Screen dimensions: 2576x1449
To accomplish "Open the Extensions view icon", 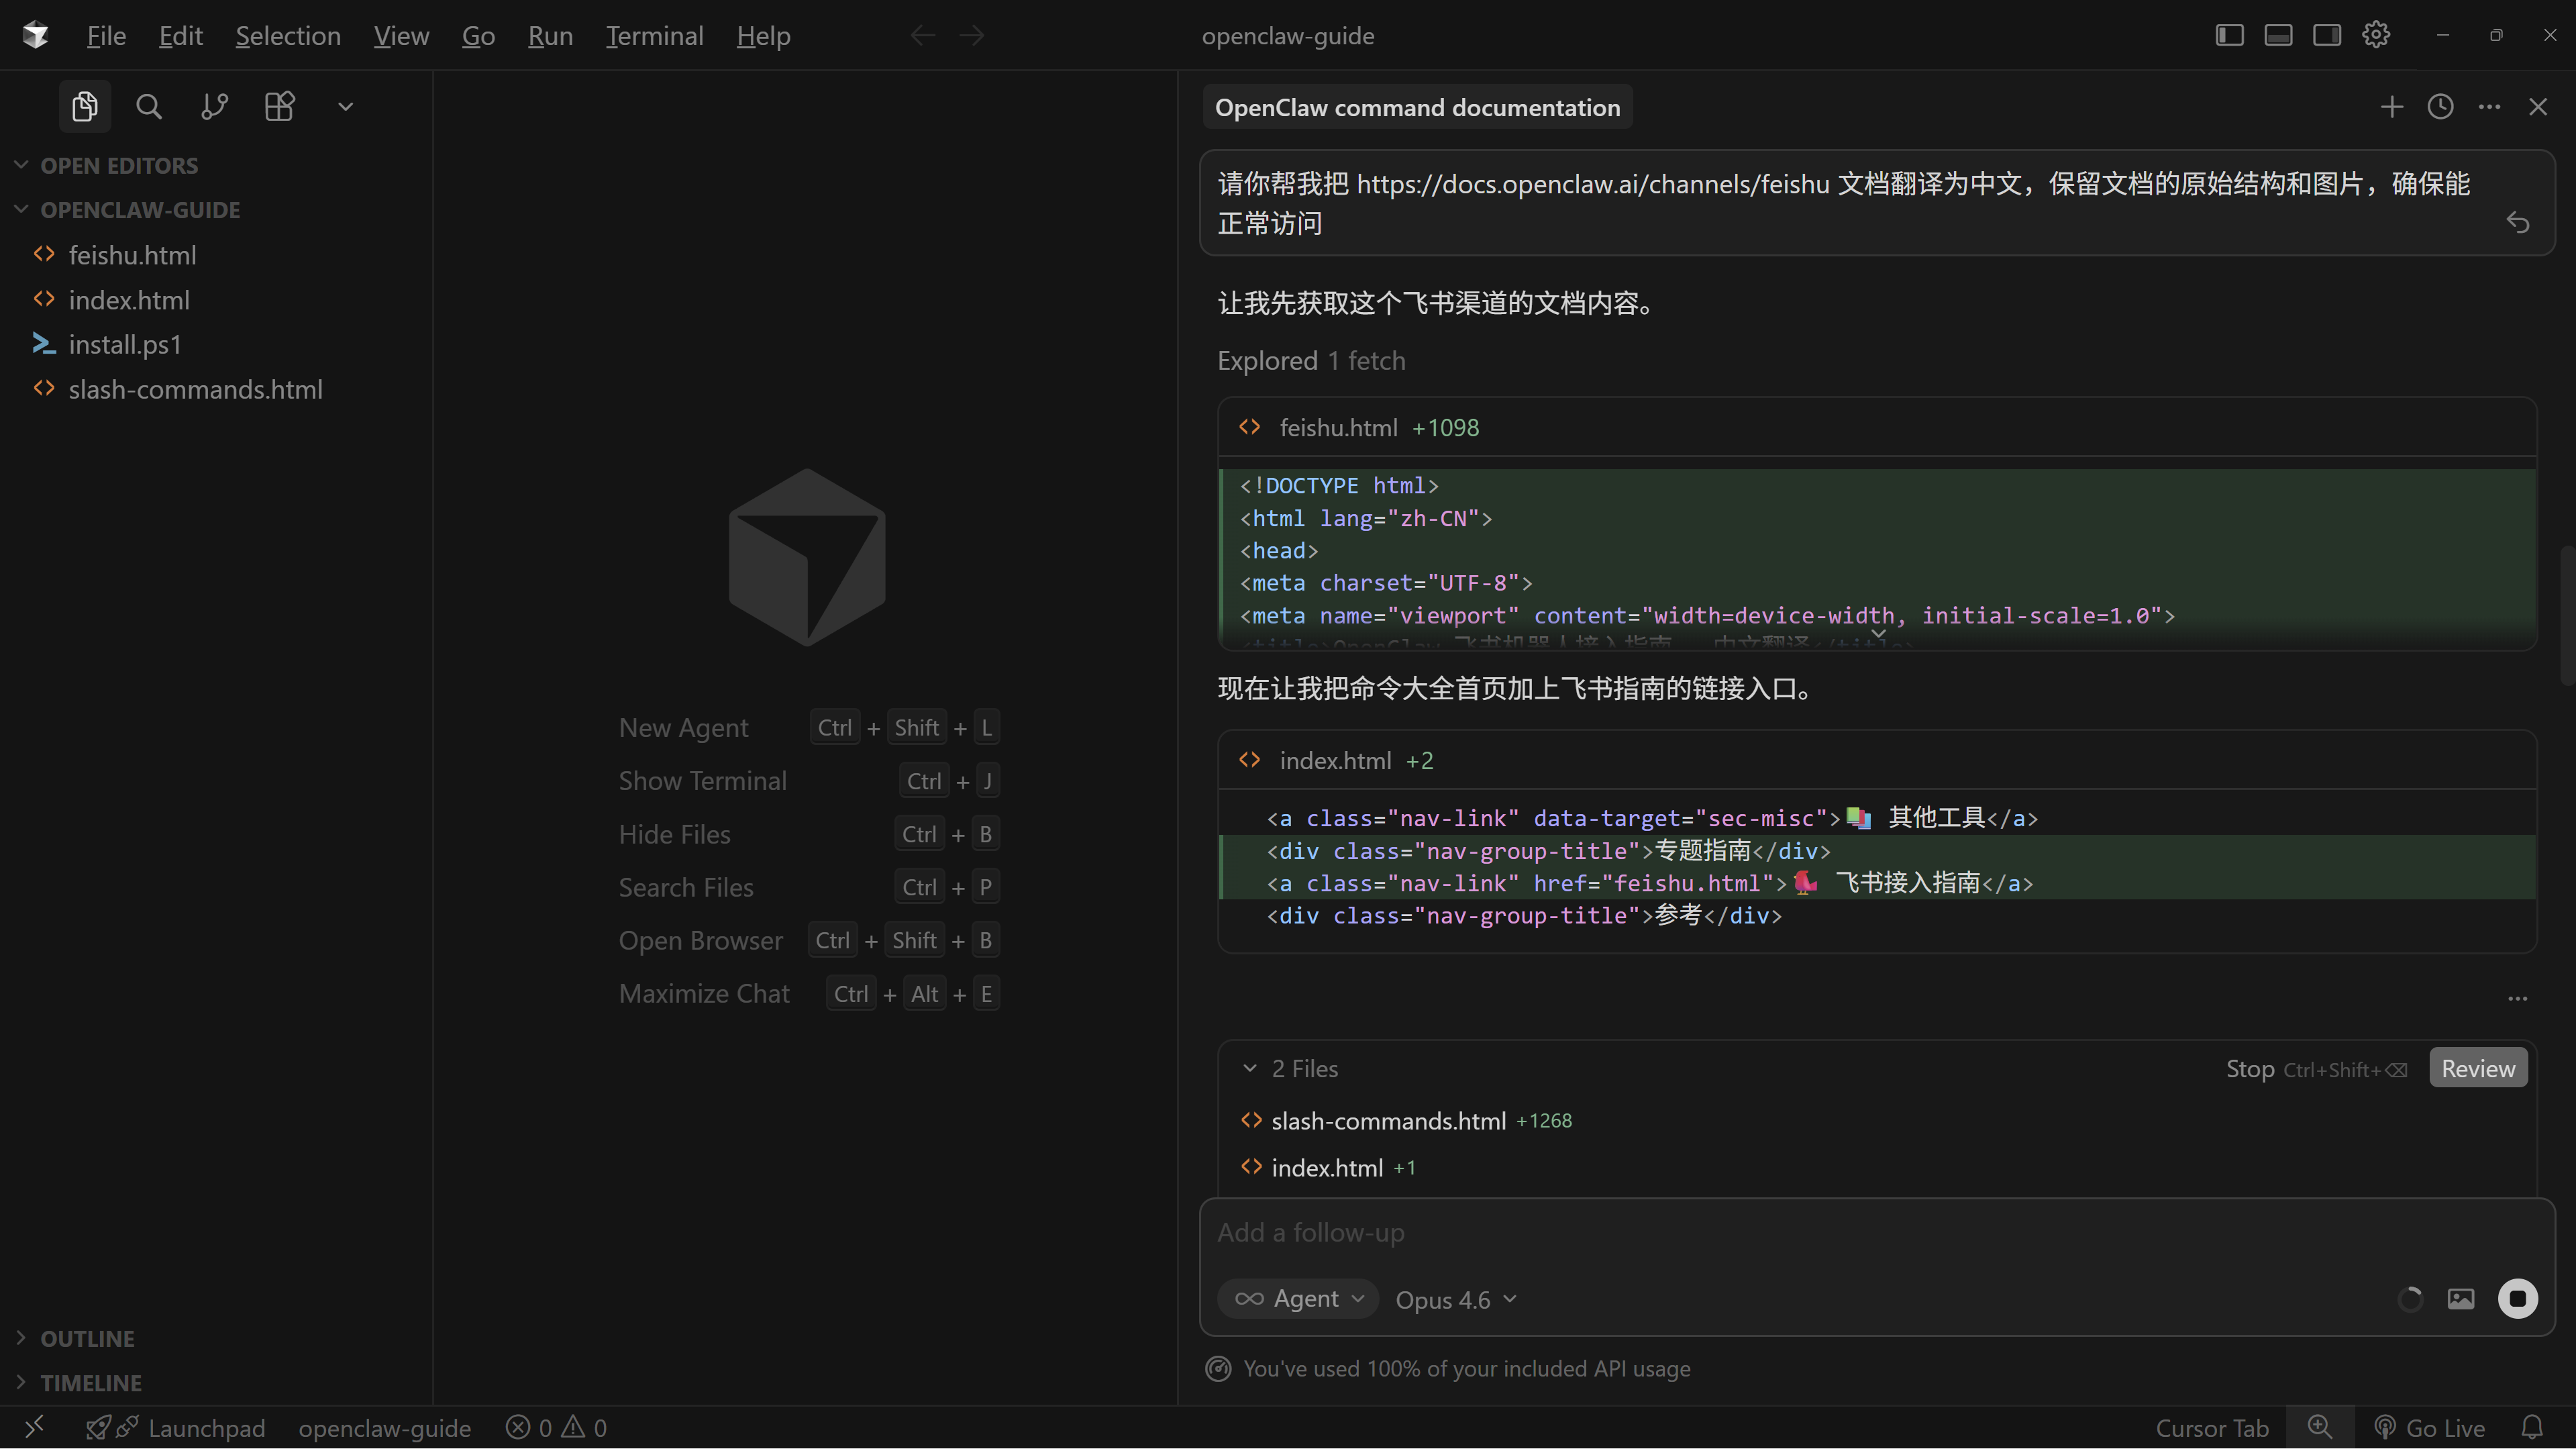I will [279, 106].
